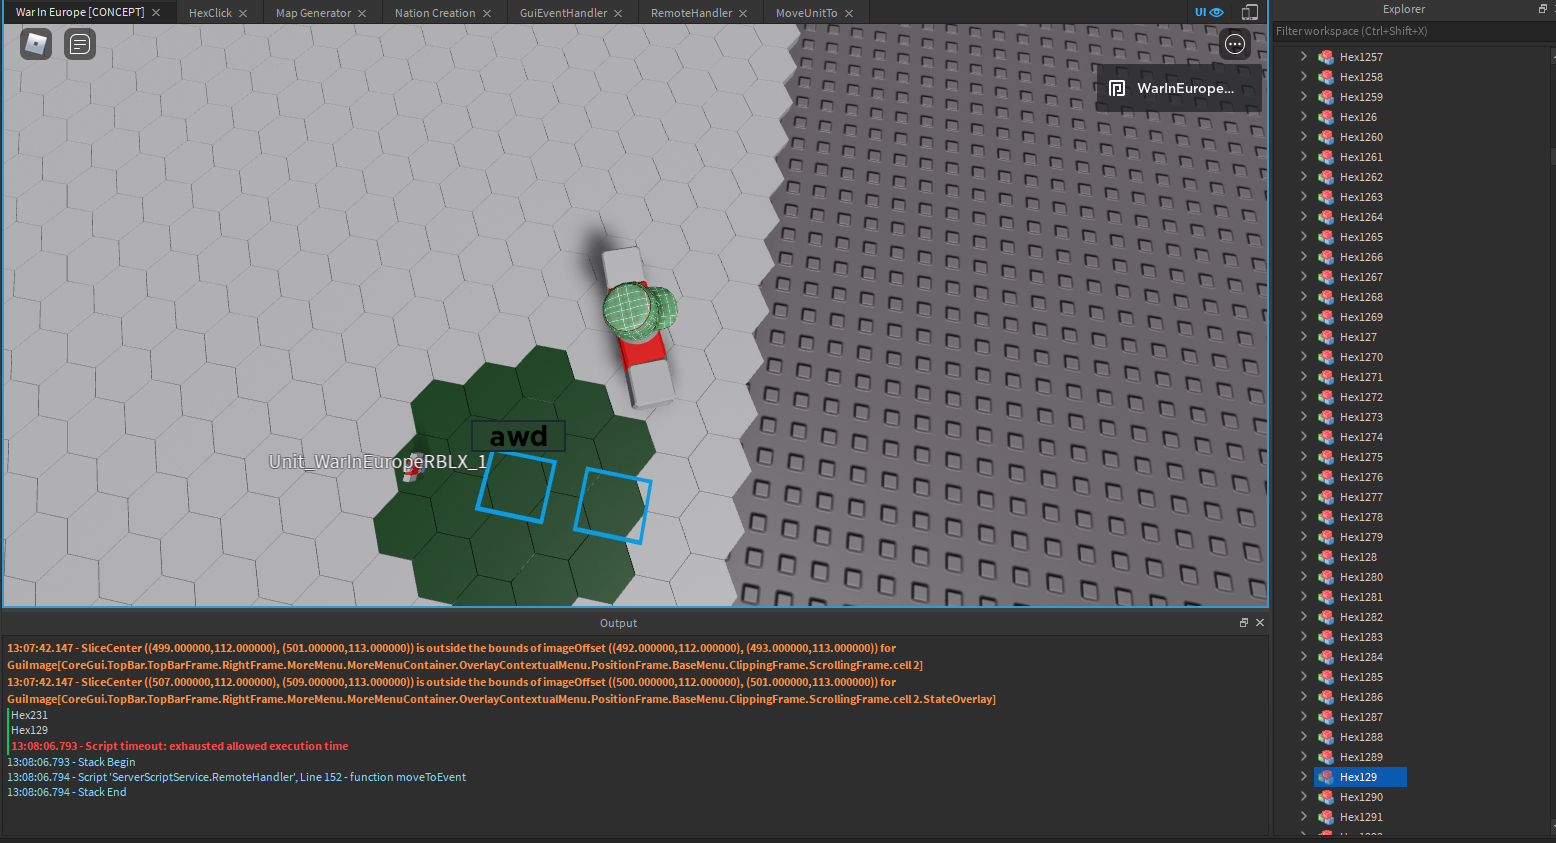Select Hex1279 in Explorer
Screen dimensions: 1556x843
click(1361, 537)
